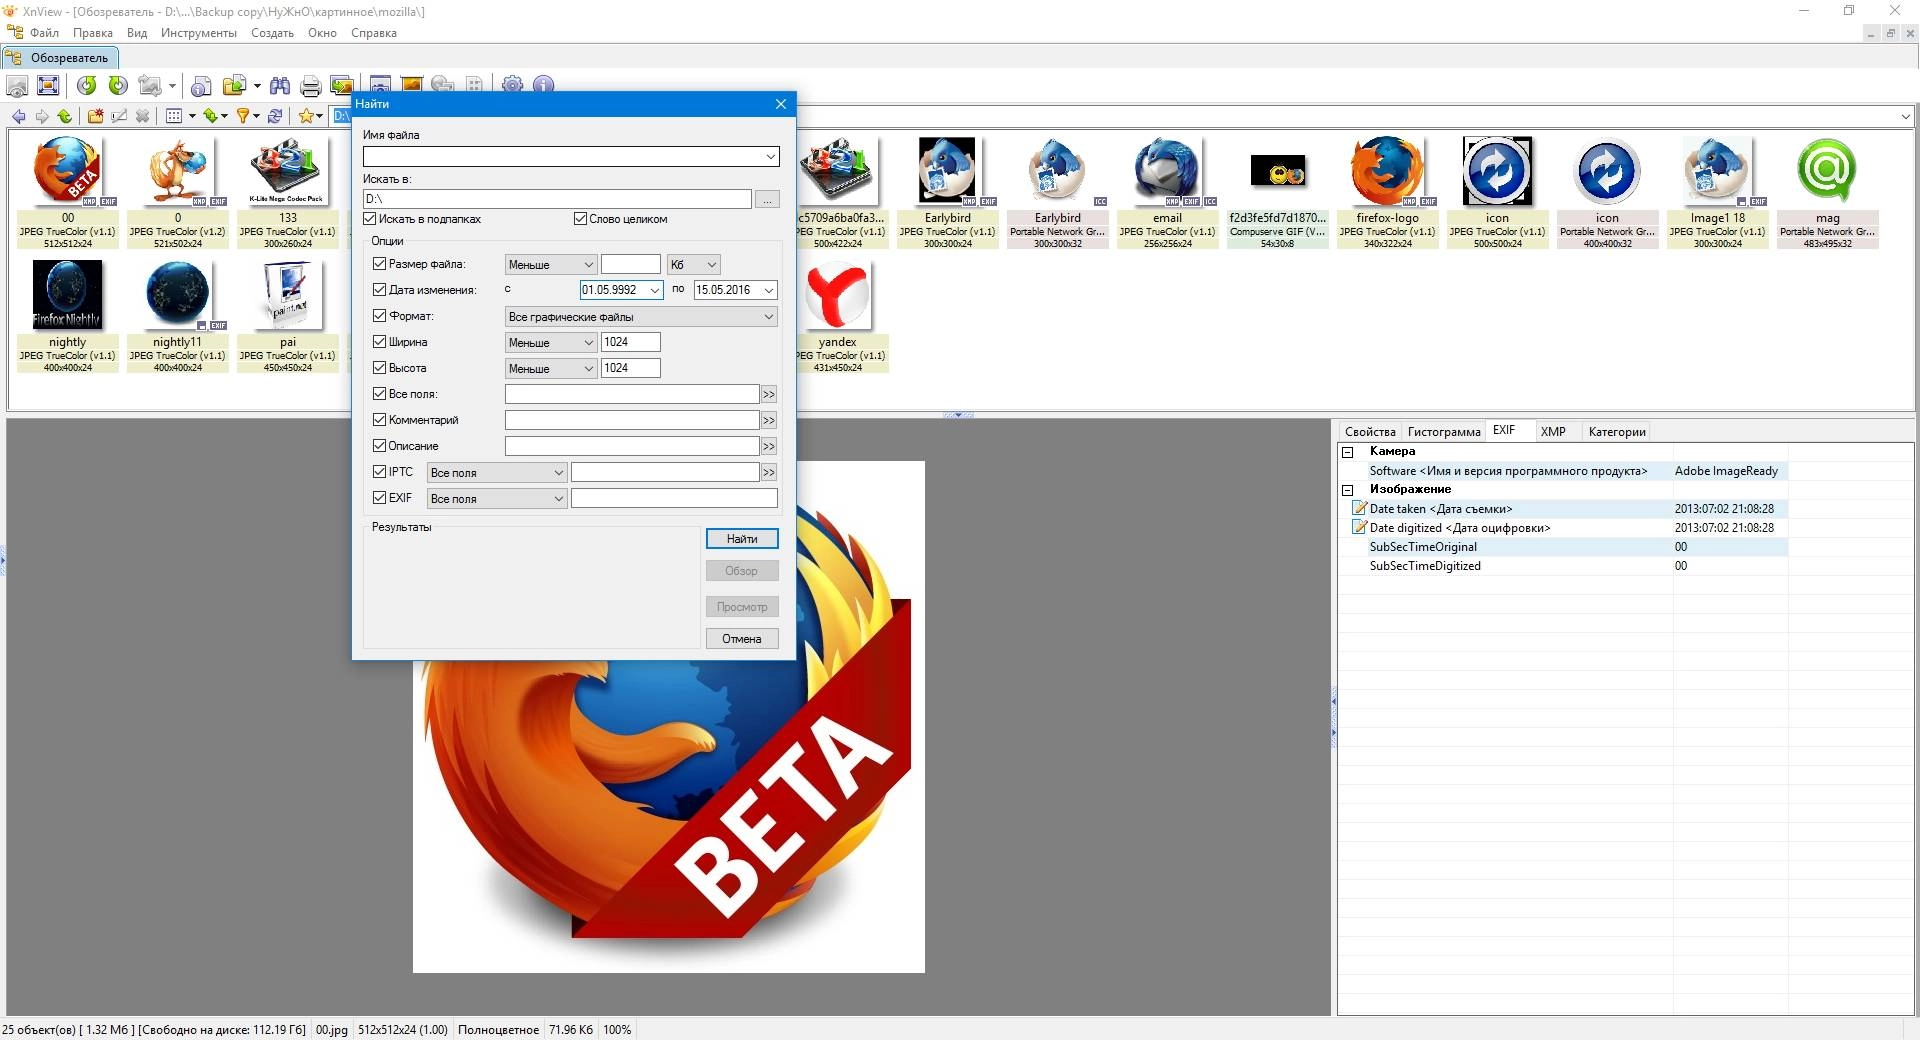1920x1040 pixels.
Task: Collapse the 'Изображение' EXIF group
Action: tap(1348, 490)
